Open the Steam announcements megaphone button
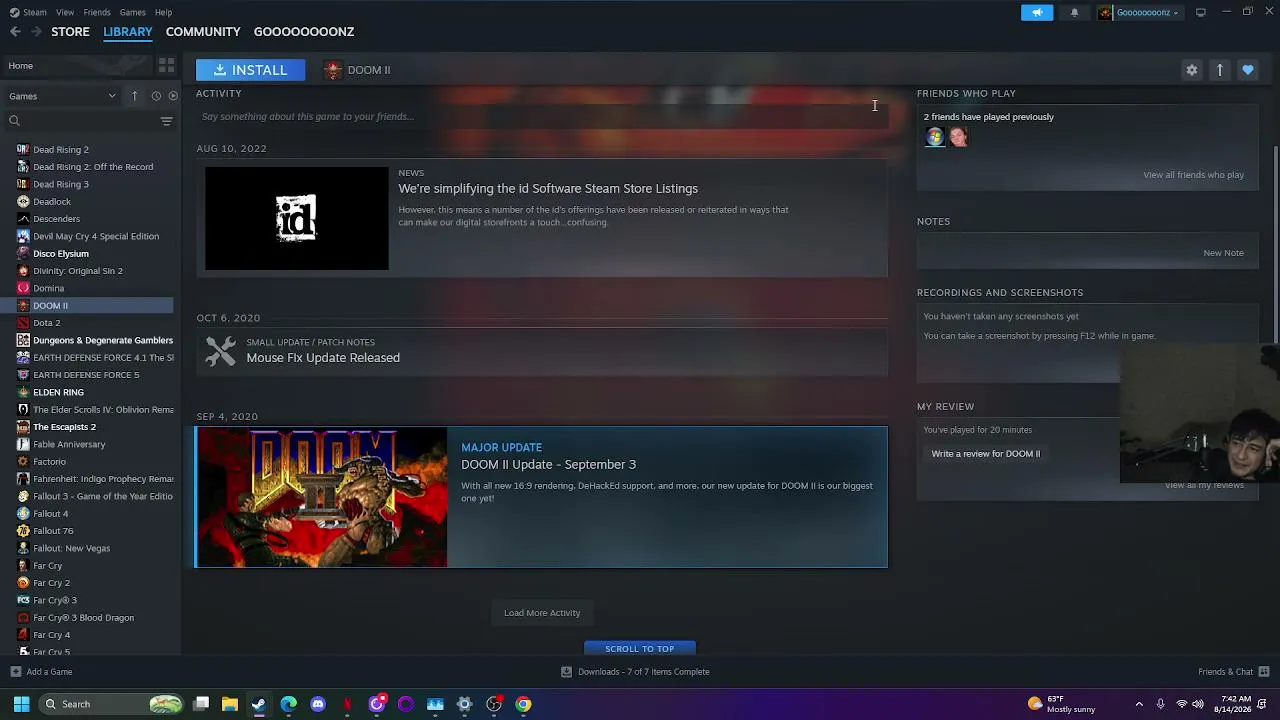The width and height of the screenshot is (1280, 720). 1037,12
